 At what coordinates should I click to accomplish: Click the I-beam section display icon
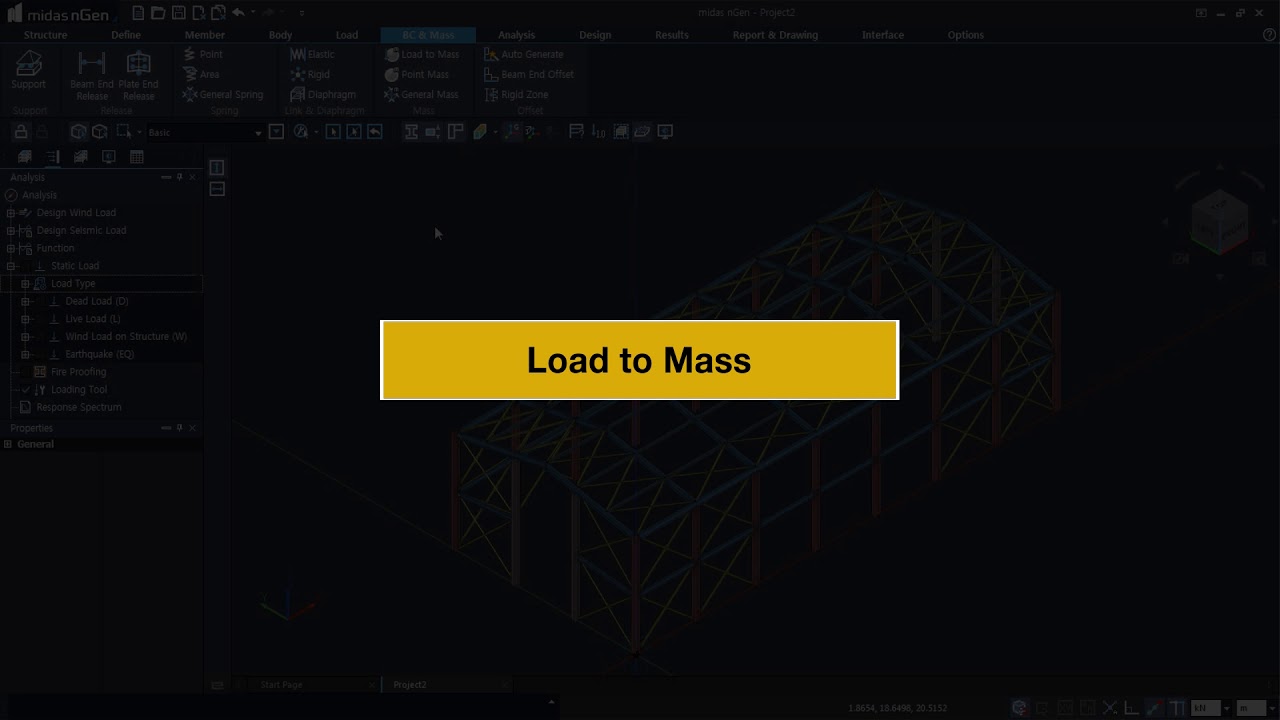411,132
